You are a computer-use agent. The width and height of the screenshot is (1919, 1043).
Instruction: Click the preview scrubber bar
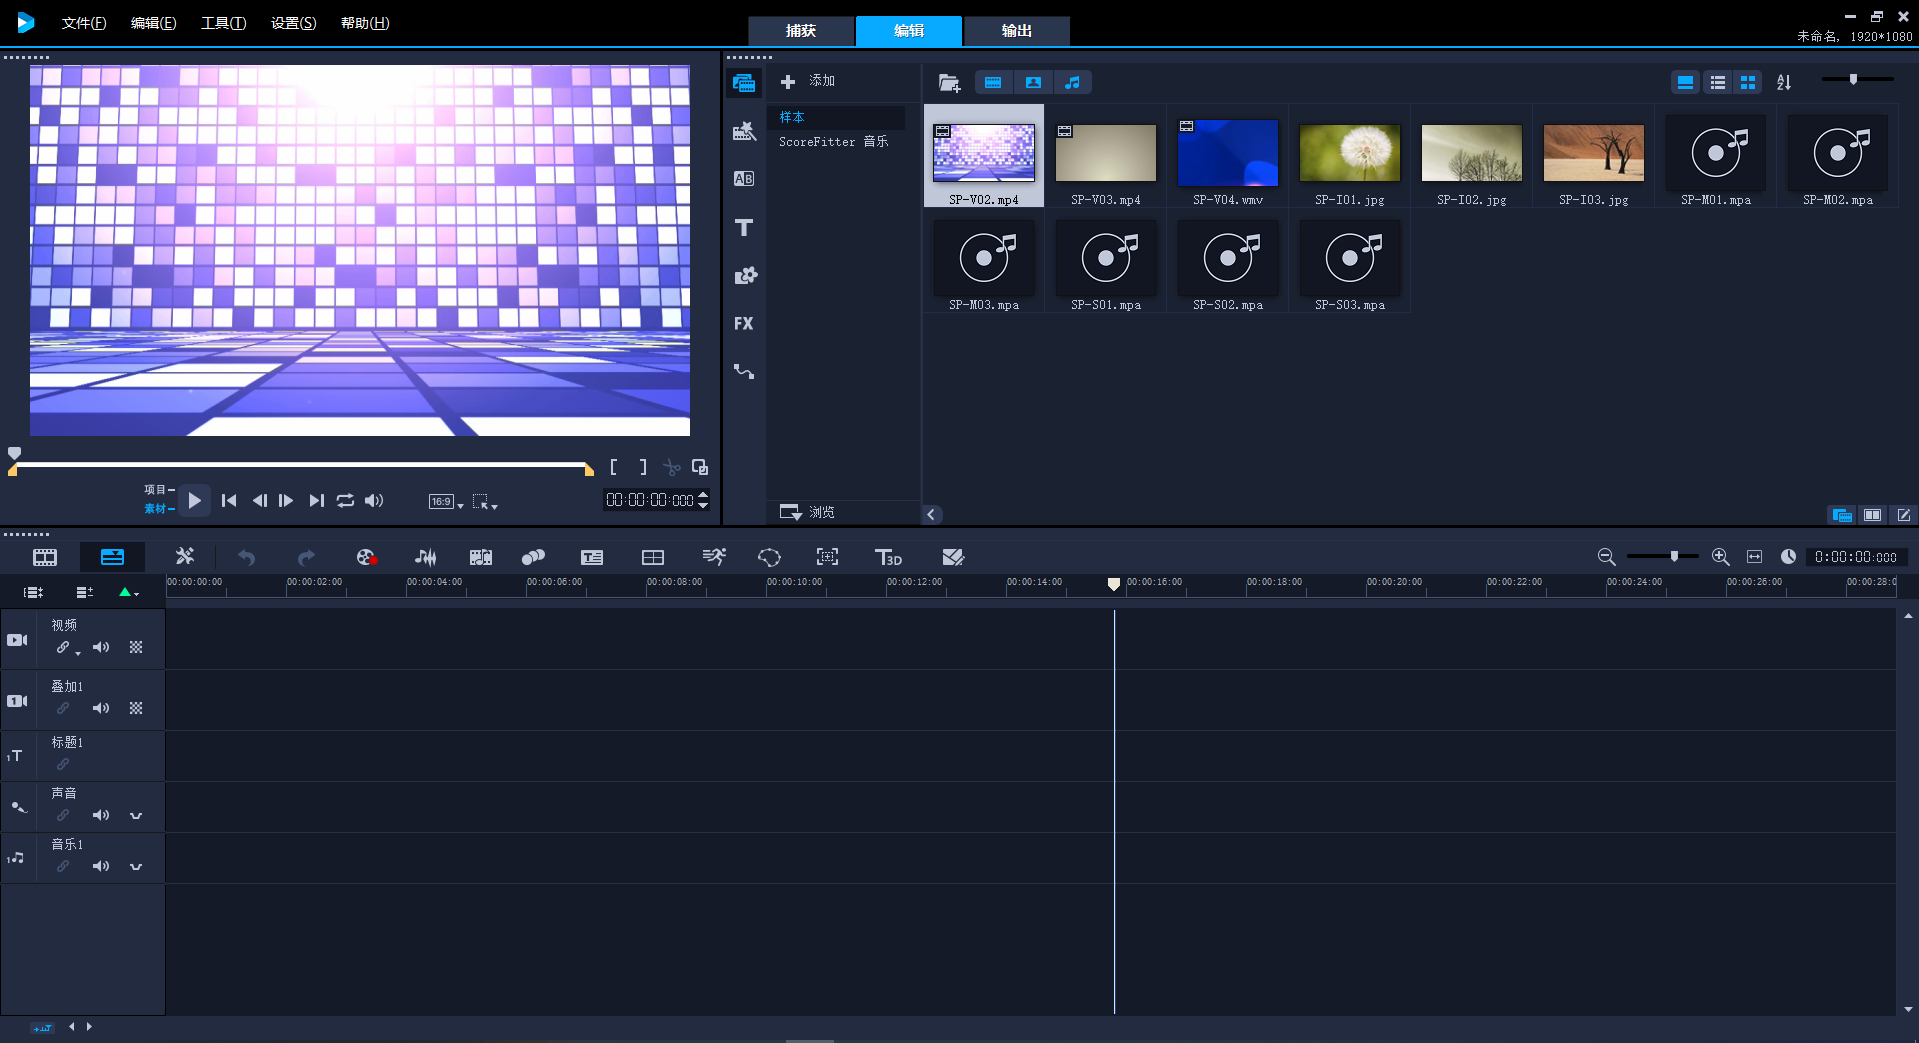click(x=300, y=465)
